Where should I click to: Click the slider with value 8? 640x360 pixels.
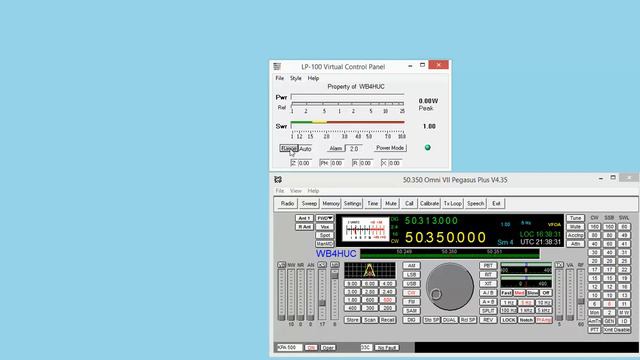(334, 294)
